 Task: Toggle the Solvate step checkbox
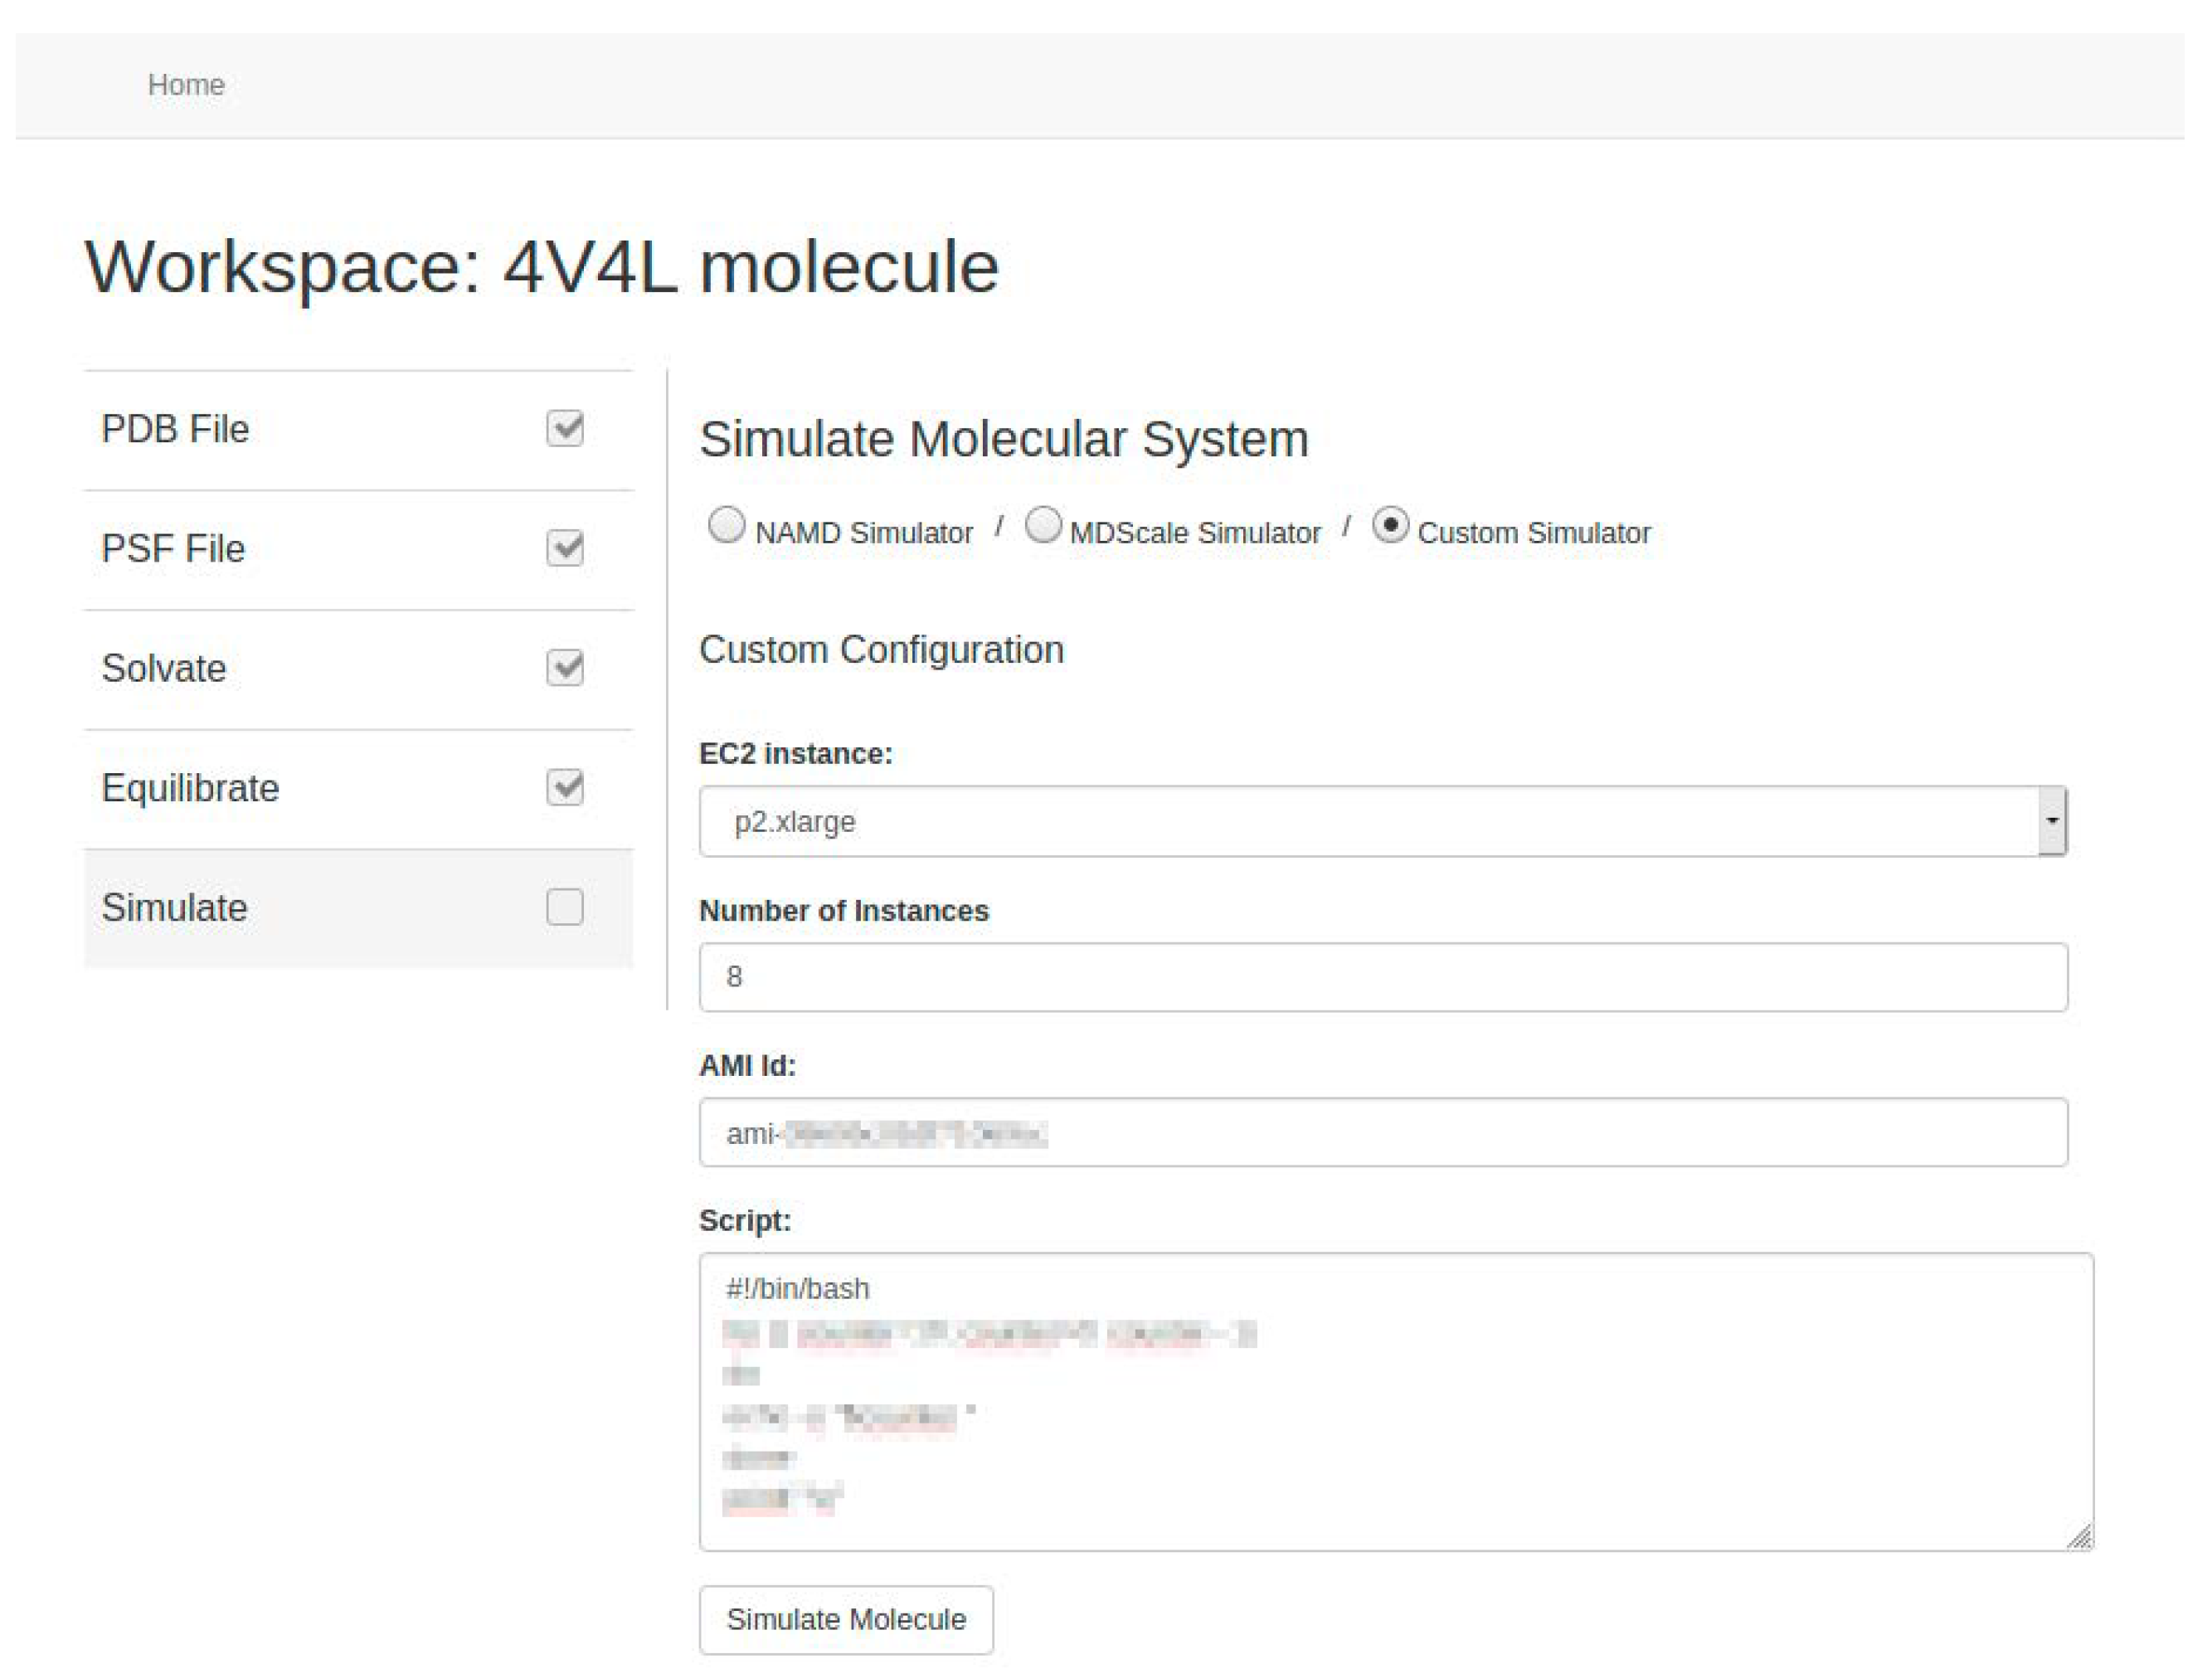click(565, 668)
